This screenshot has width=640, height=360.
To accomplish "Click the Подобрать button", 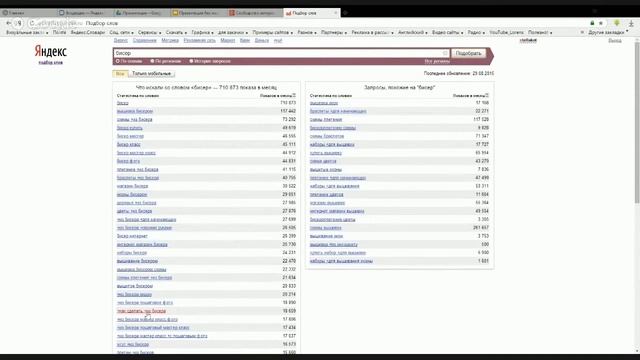I will (468, 53).
